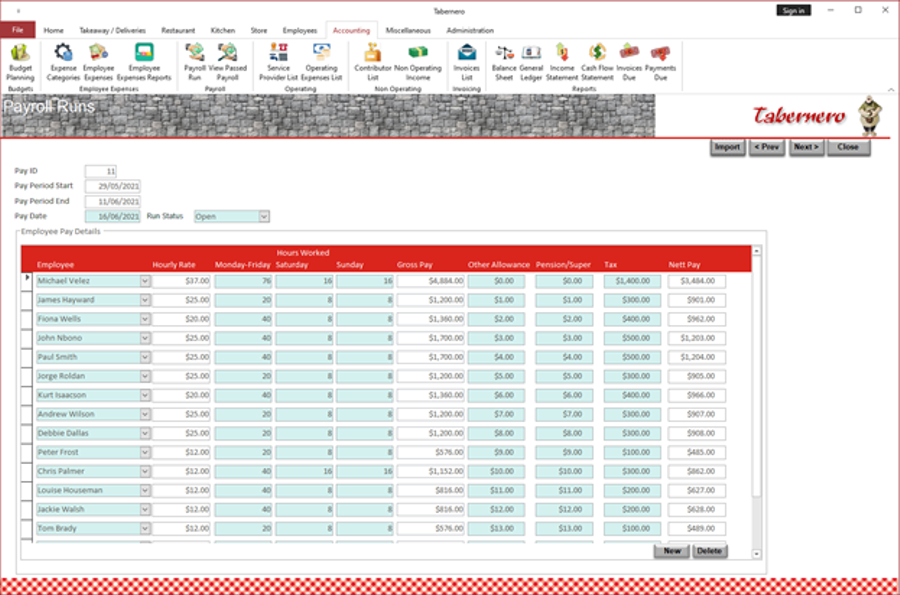Screen dimensions: 900x595
Task: Click the Hourly Rate for Fiona Wells
Action: pos(181,319)
